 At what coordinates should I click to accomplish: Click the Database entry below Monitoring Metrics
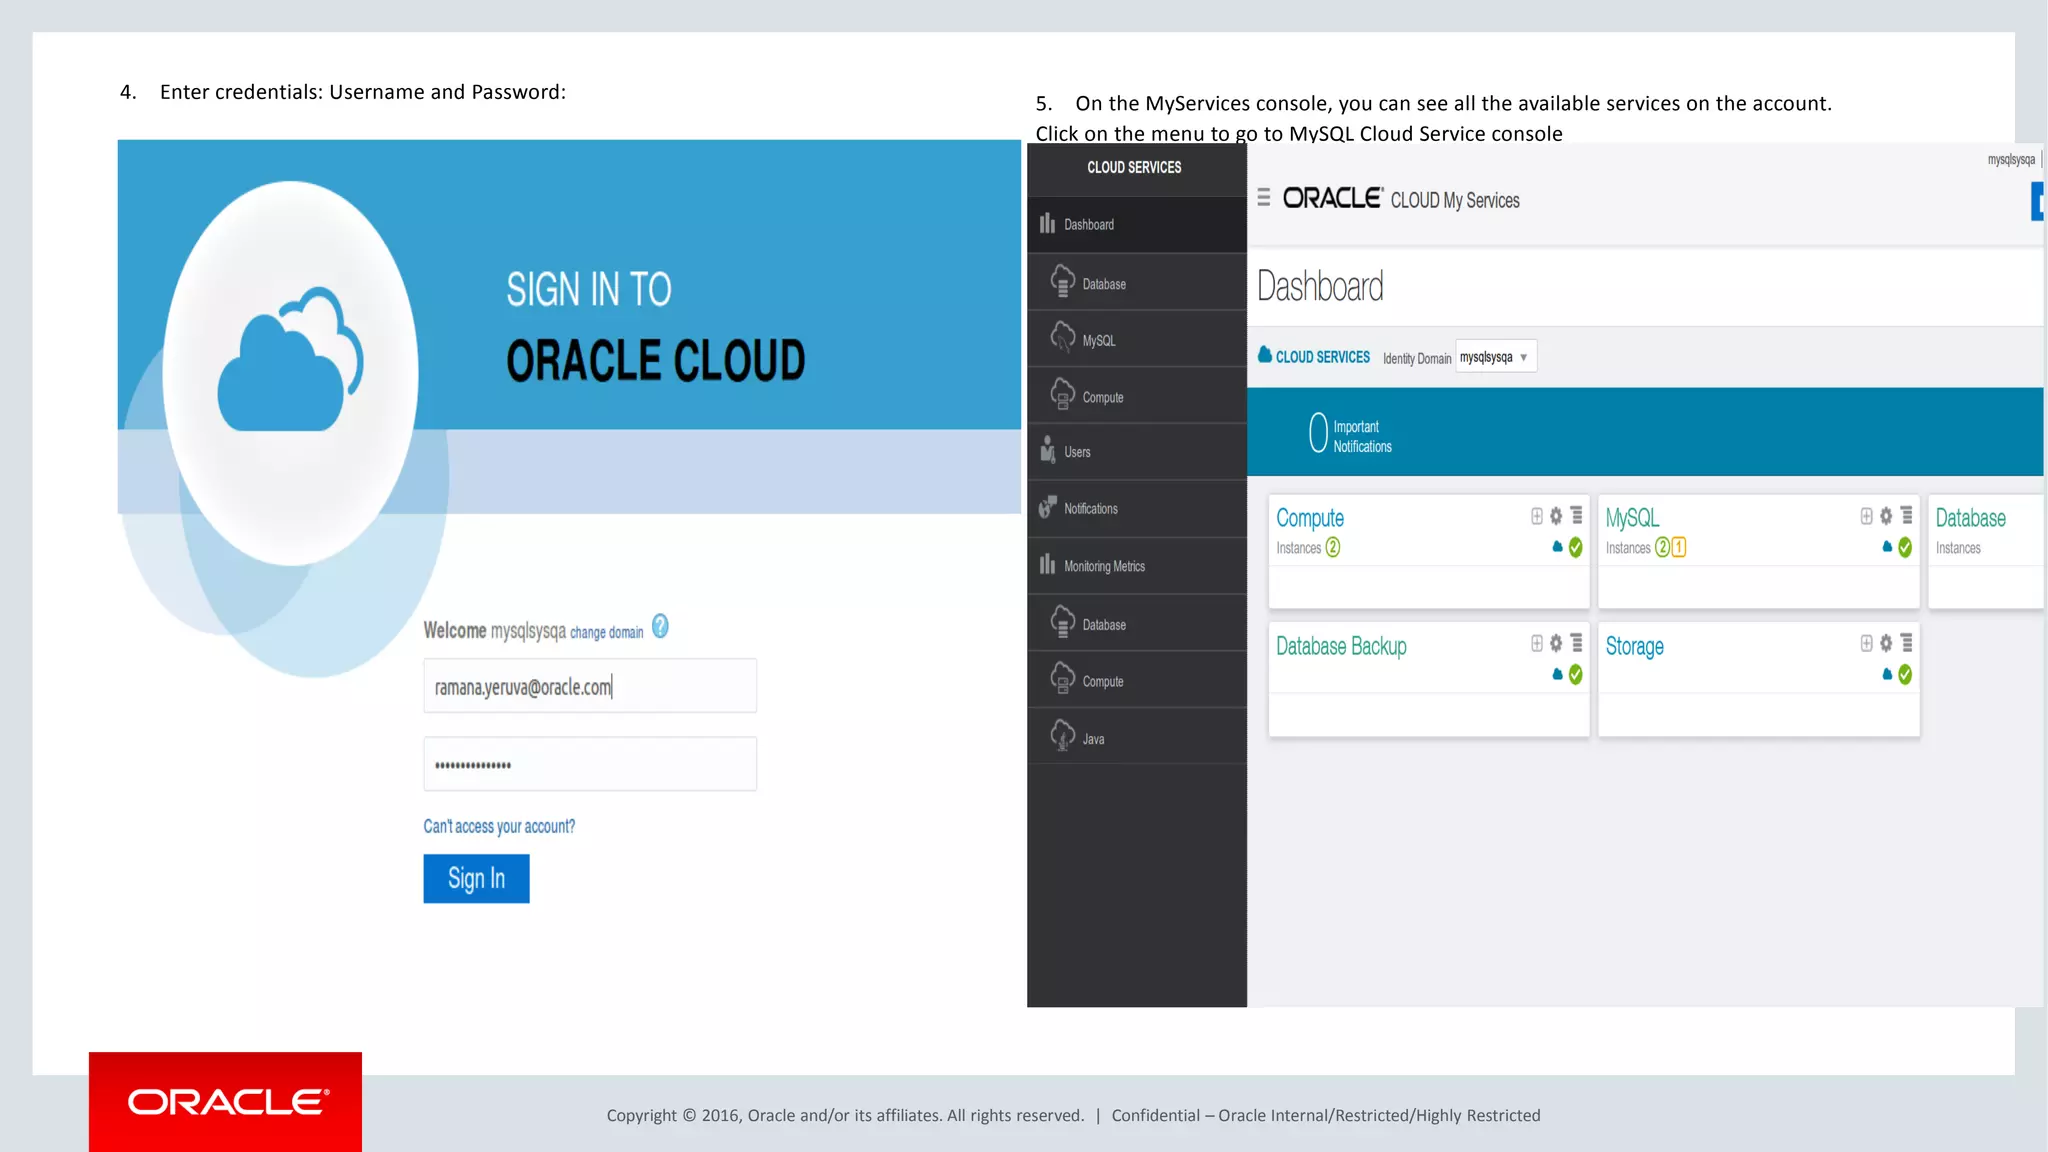pyautogui.click(x=1137, y=624)
